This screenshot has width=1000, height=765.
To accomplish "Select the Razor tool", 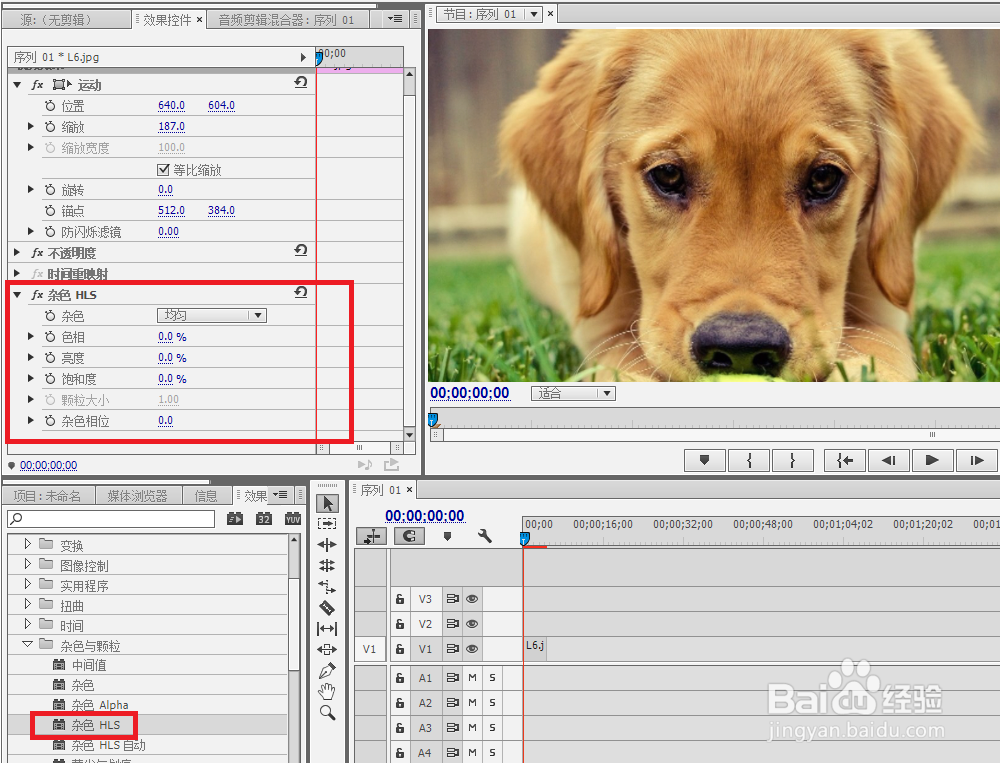I will click(327, 608).
